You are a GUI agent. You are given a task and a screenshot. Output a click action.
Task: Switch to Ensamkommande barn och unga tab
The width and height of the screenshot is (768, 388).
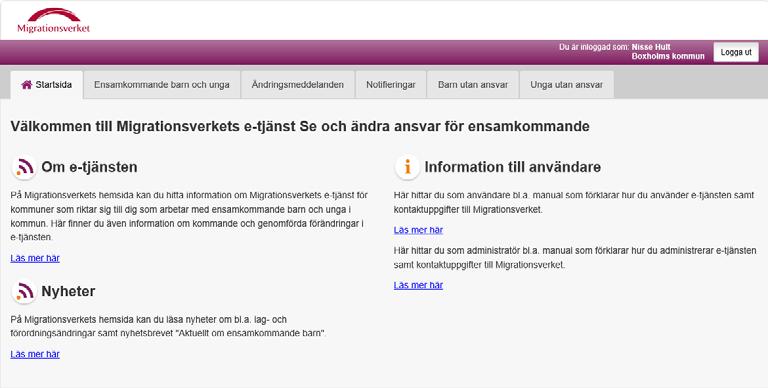tap(162, 85)
